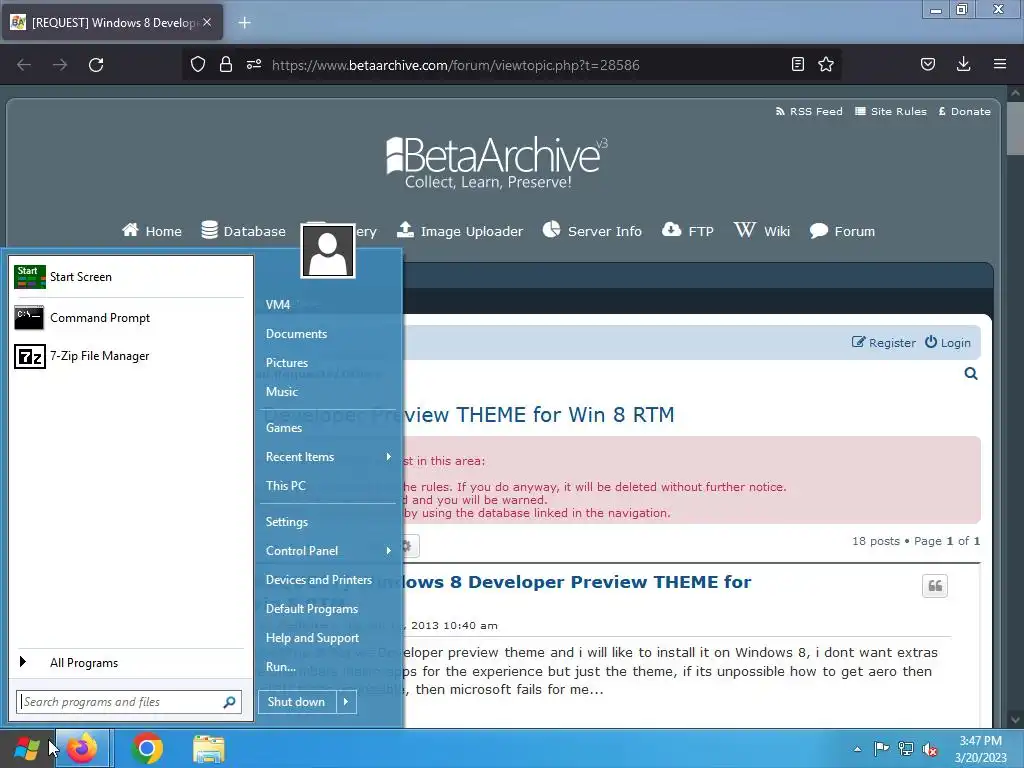The width and height of the screenshot is (1024, 768).
Task: Launch 7-Zip File Manager
Action: click(x=130, y=356)
